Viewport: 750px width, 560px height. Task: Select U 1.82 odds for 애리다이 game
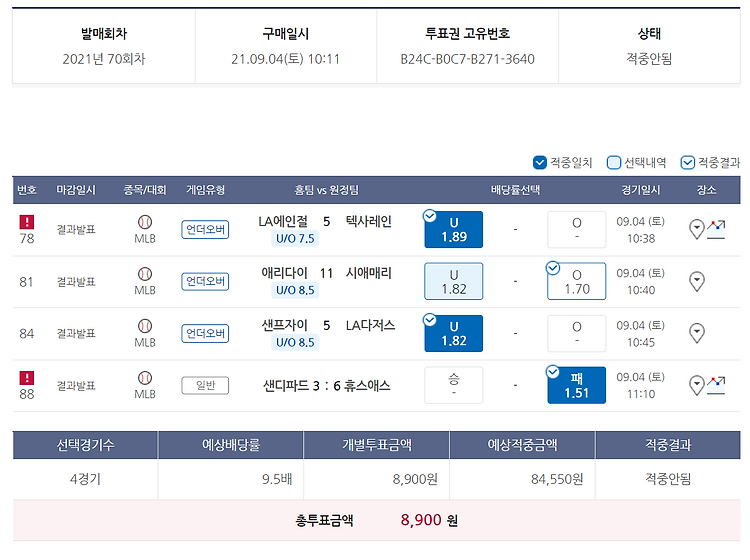click(x=453, y=281)
